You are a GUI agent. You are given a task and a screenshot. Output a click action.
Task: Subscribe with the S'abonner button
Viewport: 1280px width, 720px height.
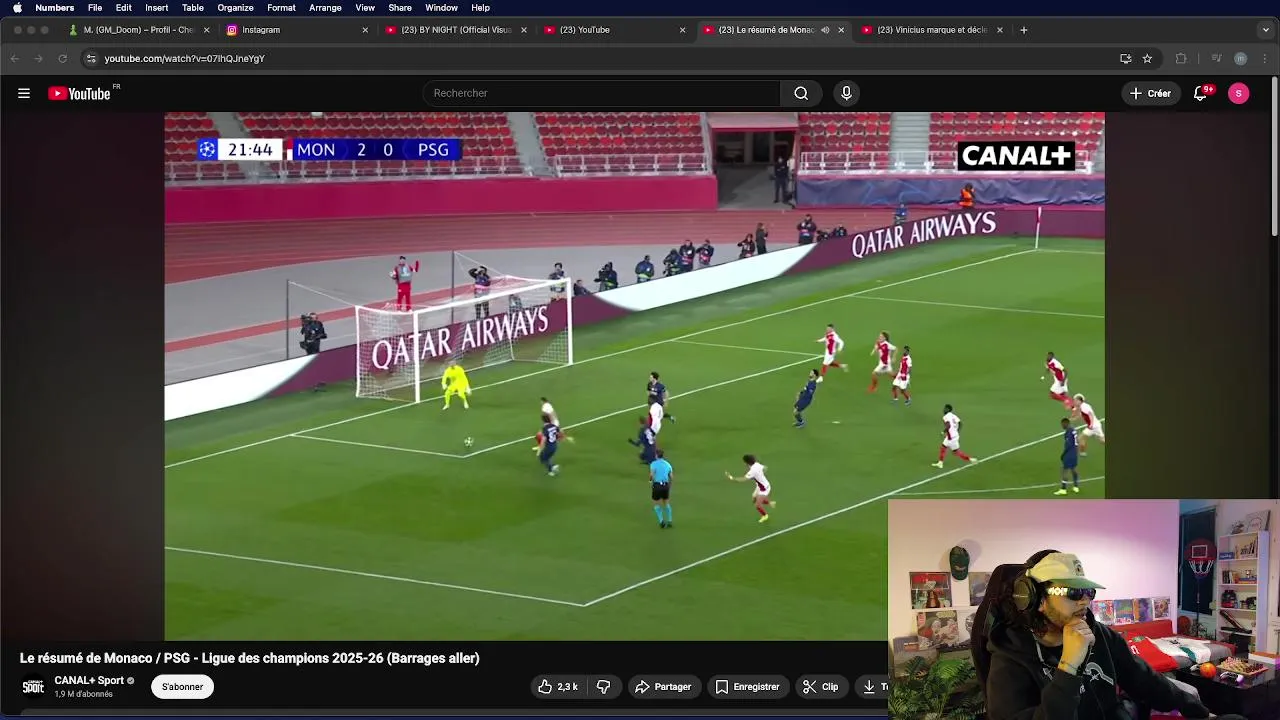click(x=182, y=687)
